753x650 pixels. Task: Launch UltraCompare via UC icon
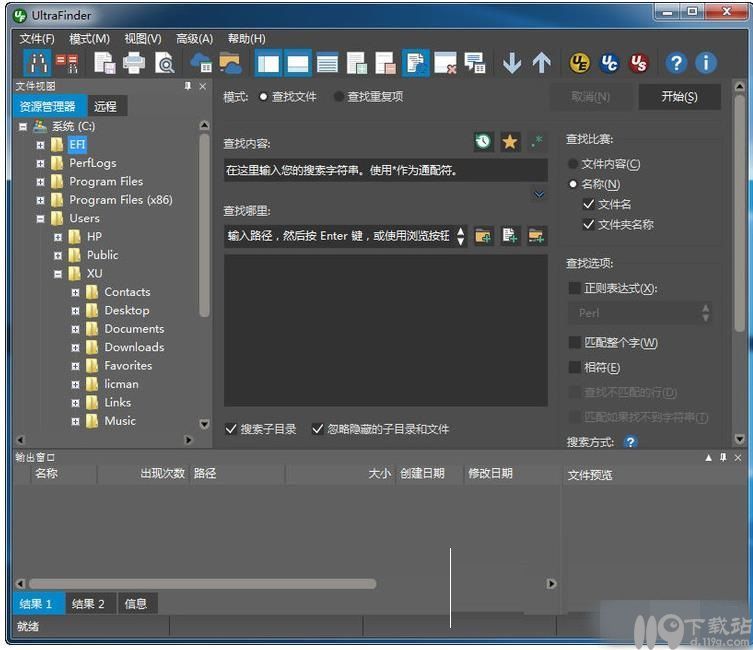[x=609, y=63]
